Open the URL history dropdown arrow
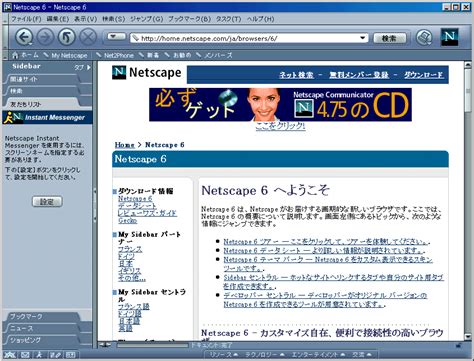 (x=363, y=38)
